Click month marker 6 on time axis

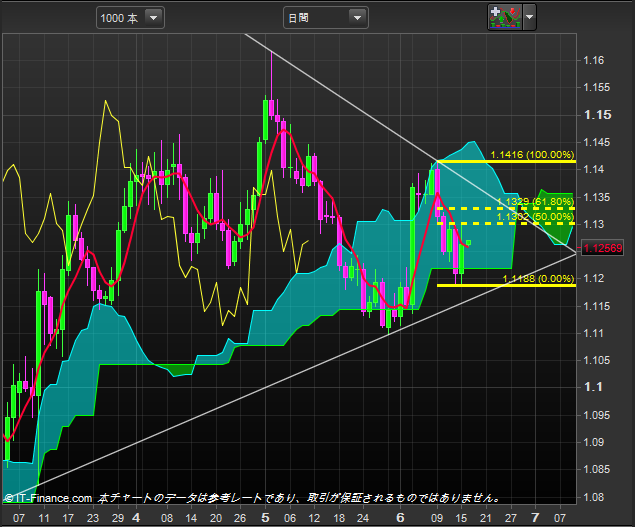pos(400,517)
